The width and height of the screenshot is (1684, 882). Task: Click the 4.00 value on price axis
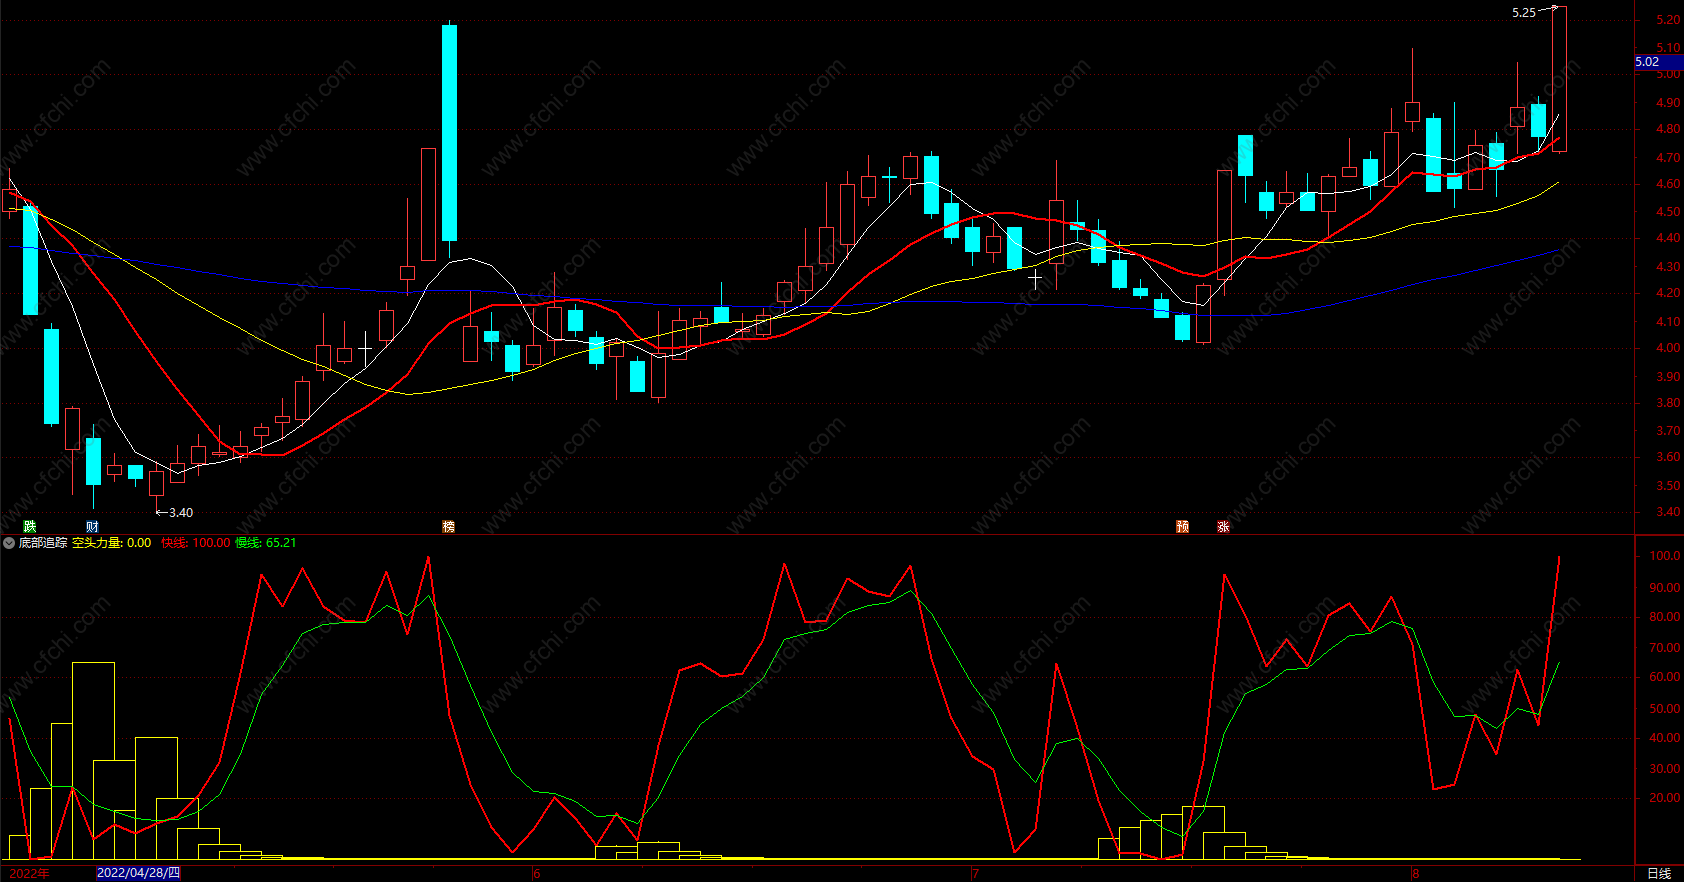pyautogui.click(x=1668, y=349)
